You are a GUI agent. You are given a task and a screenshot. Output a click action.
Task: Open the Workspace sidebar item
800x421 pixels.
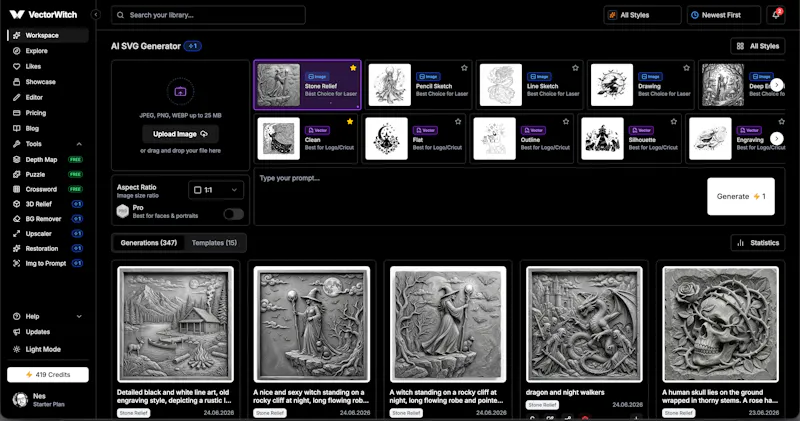48,35
